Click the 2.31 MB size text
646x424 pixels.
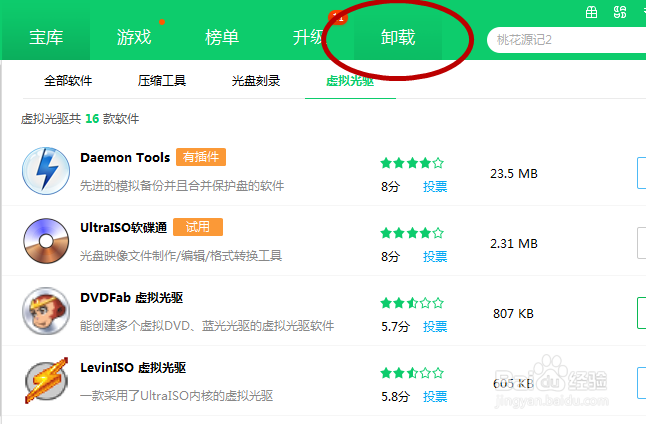514,244
